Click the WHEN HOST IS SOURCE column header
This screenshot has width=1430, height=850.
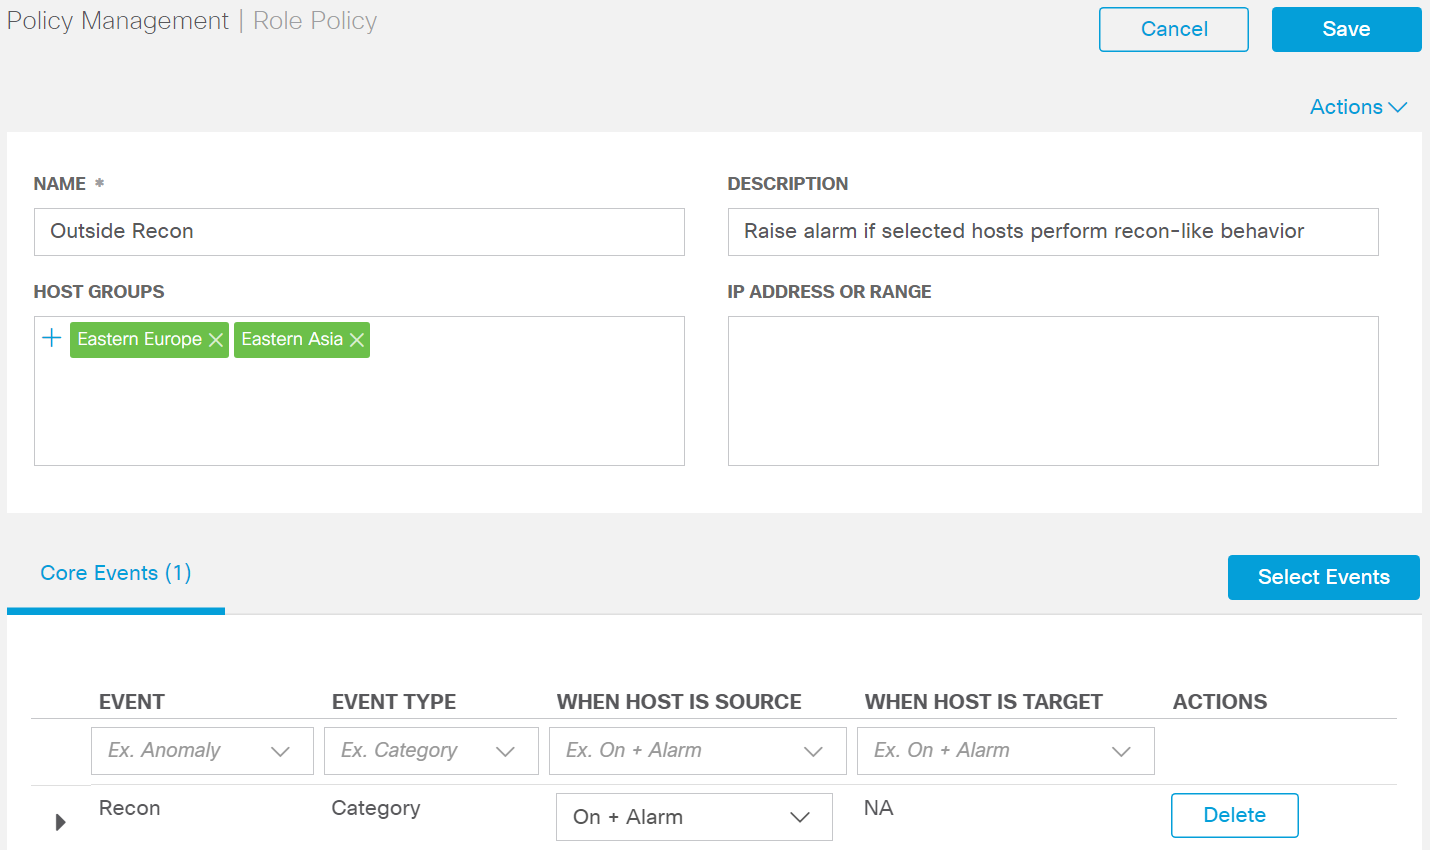pos(679,702)
